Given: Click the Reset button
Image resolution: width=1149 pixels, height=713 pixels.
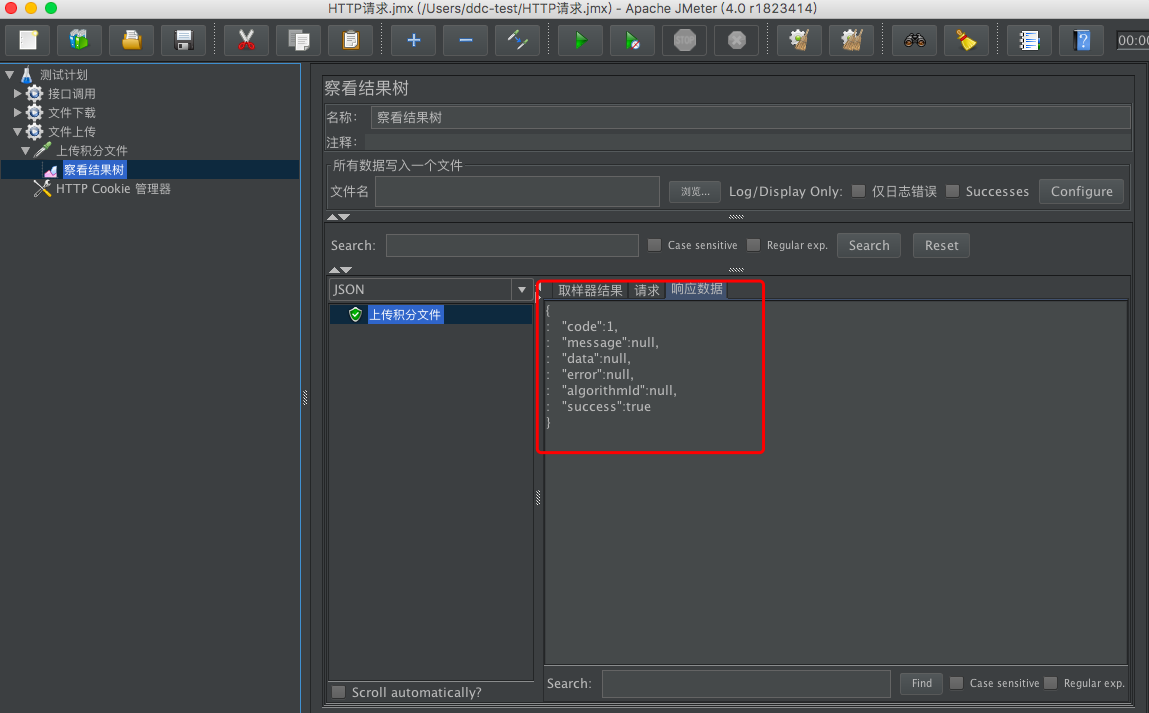Looking at the screenshot, I should [942, 245].
